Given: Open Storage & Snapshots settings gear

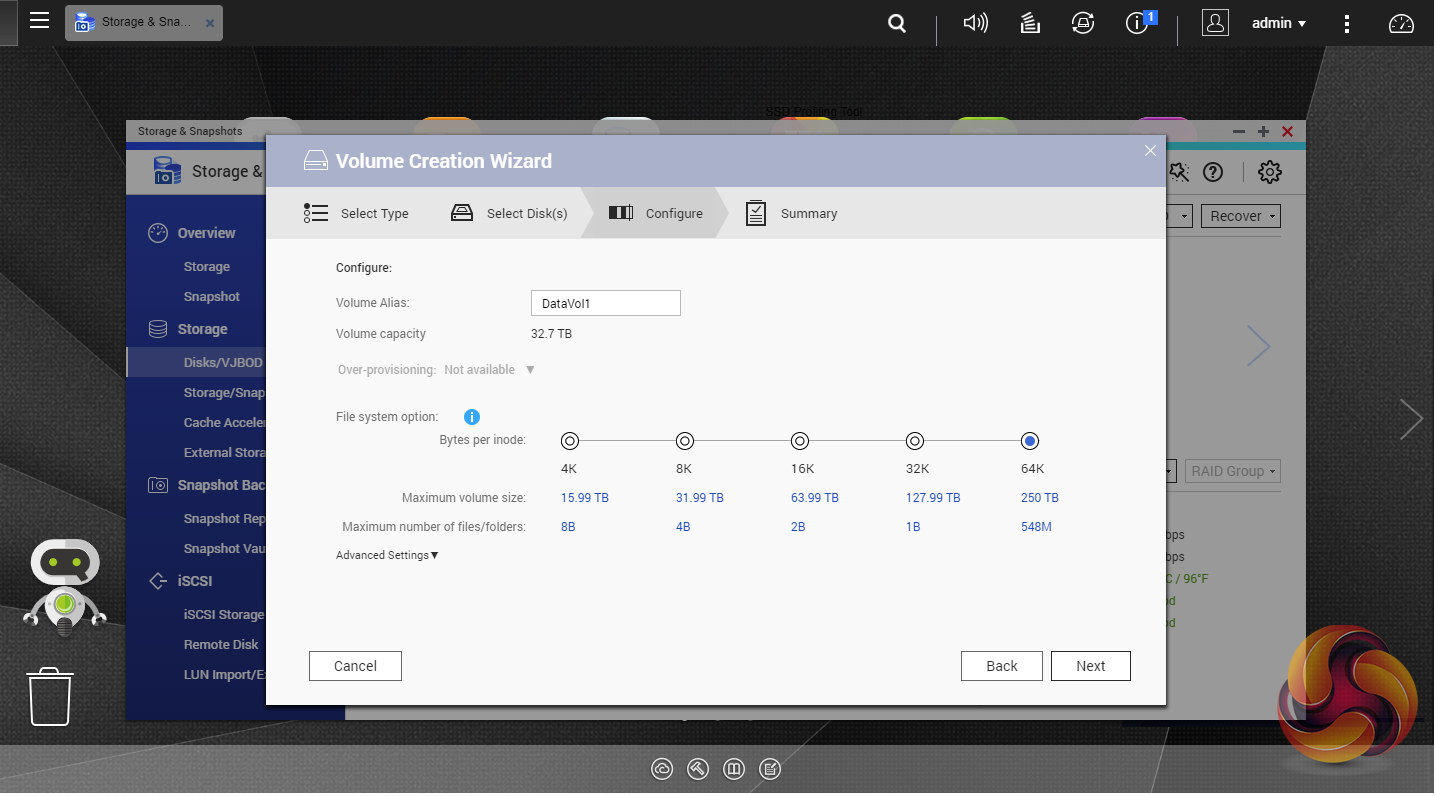Looking at the screenshot, I should [x=1269, y=172].
